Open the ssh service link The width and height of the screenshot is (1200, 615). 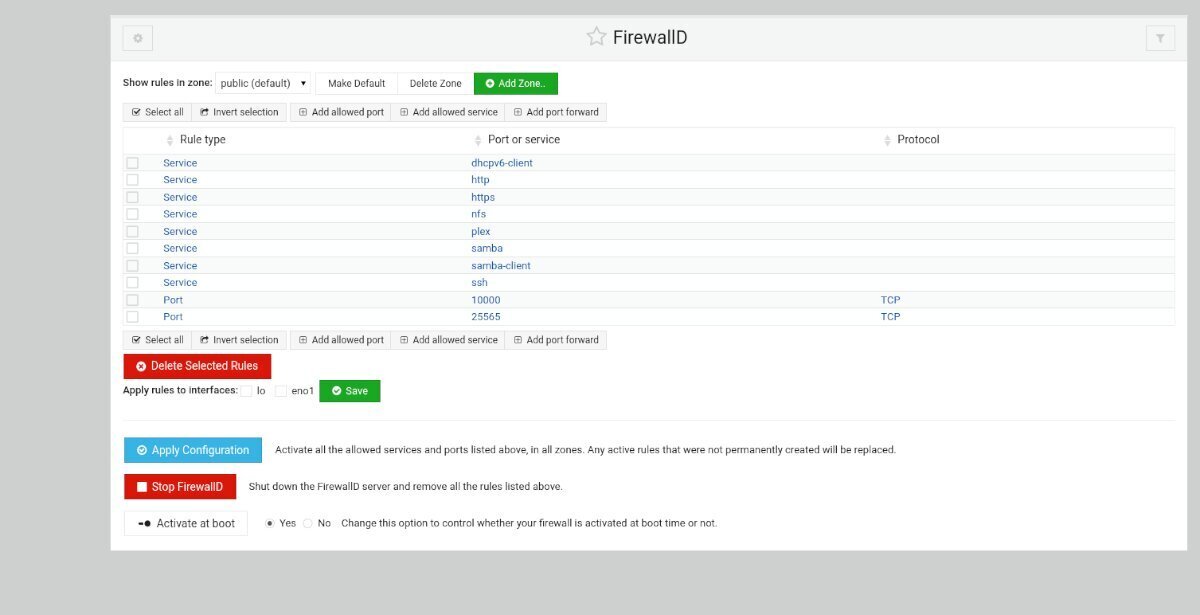click(479, 282)
